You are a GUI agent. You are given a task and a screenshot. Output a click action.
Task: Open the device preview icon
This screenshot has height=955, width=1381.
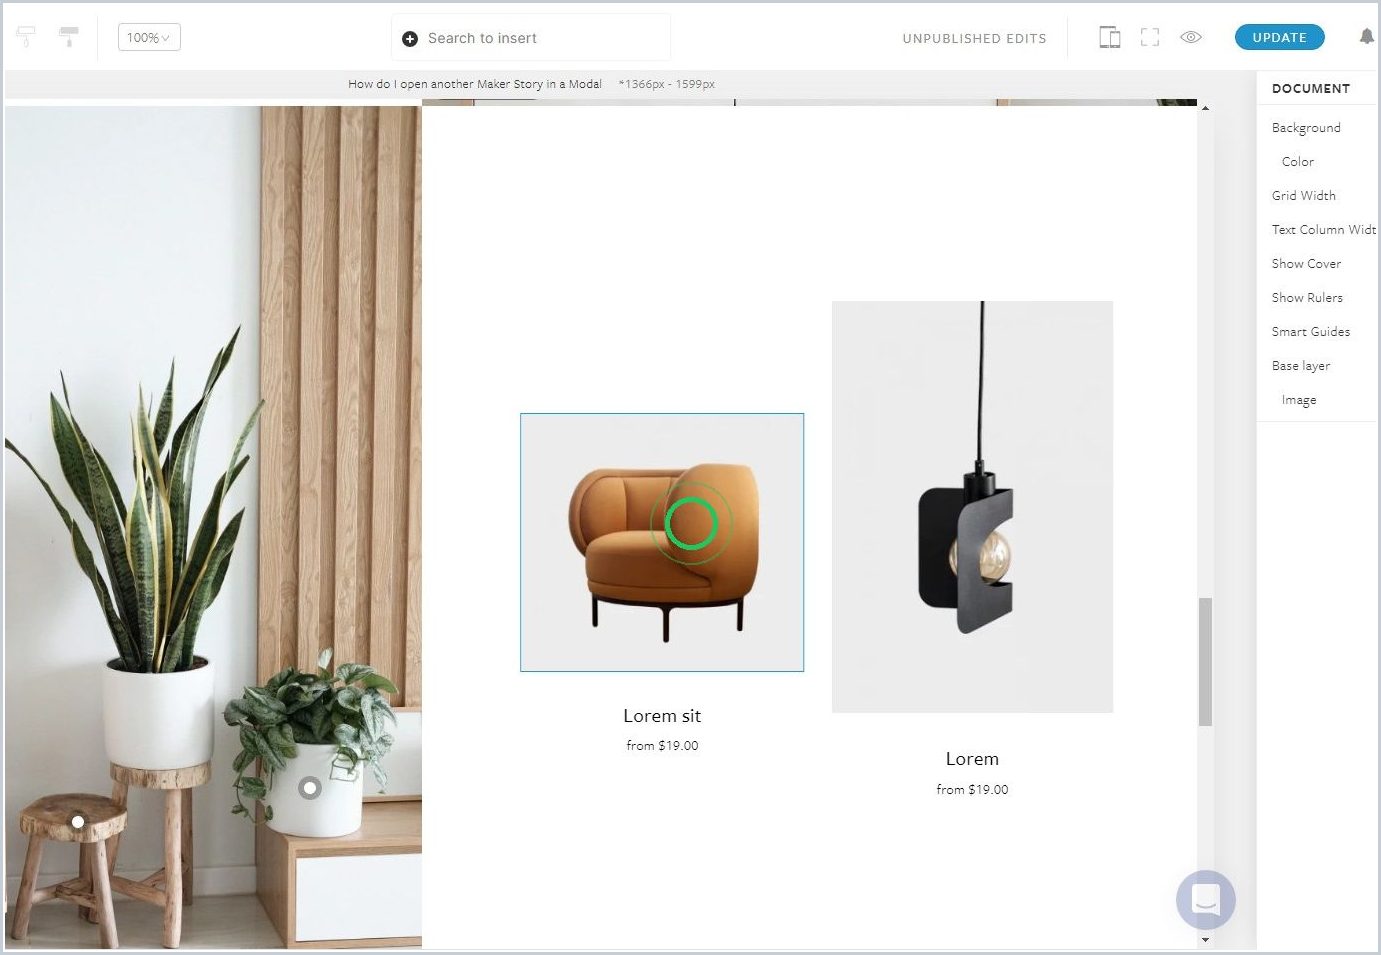1110,38
